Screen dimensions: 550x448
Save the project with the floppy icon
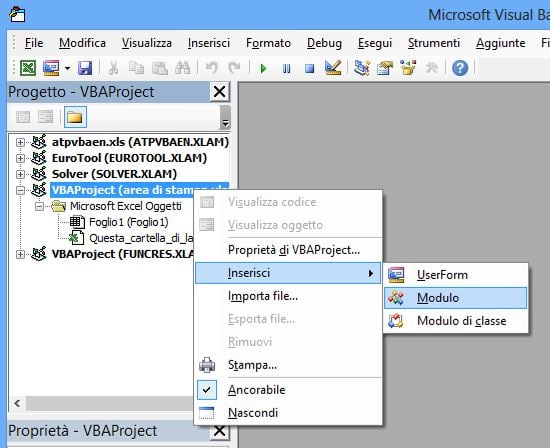[x=85, y=68]
